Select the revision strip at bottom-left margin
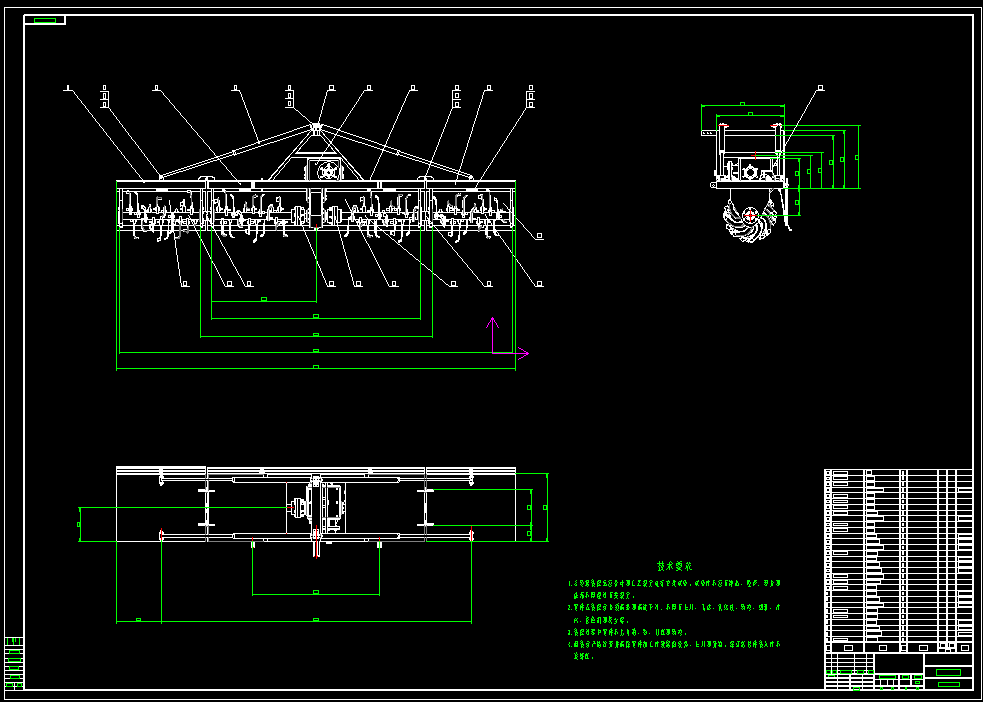Viewport: 983px width, 702px height. pos(14,663)
